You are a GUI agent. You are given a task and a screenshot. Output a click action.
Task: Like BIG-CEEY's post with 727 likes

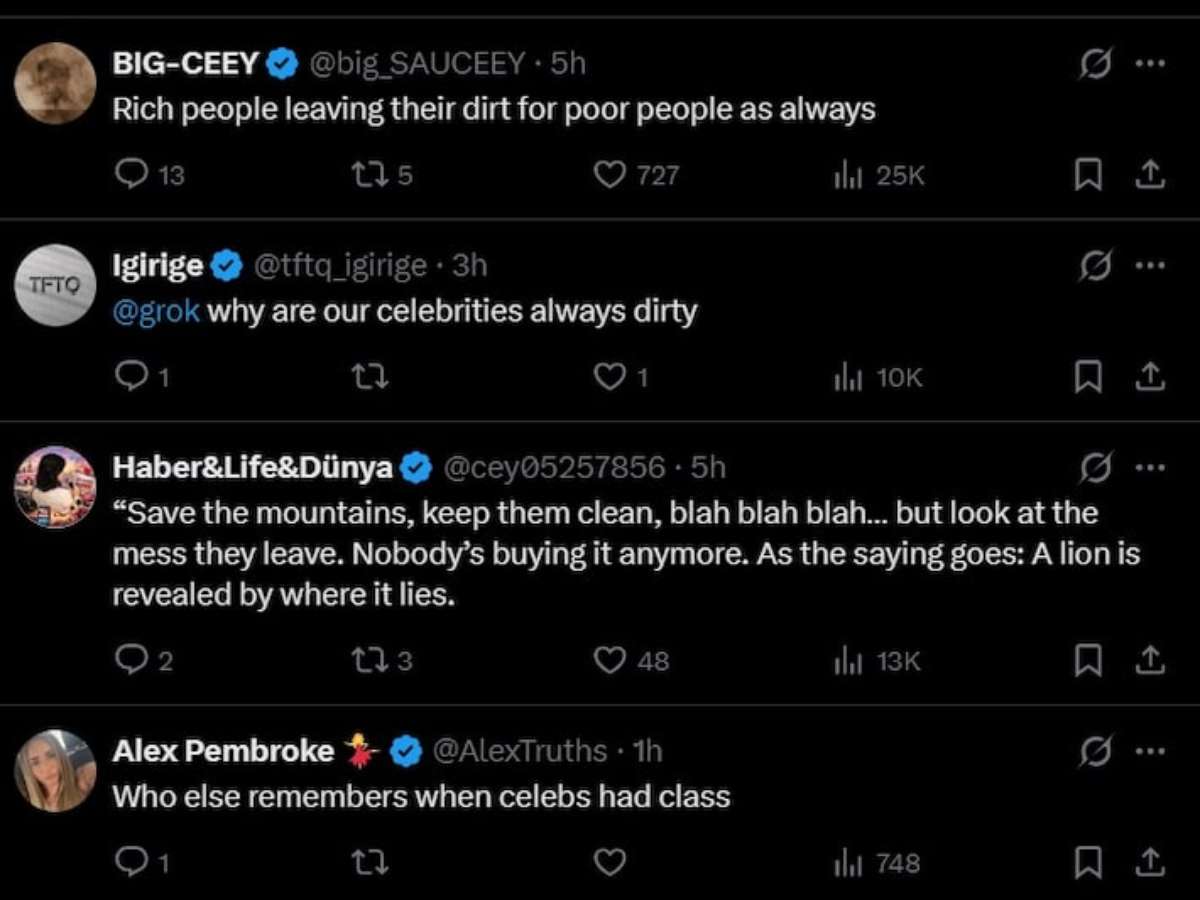(609, 176)
